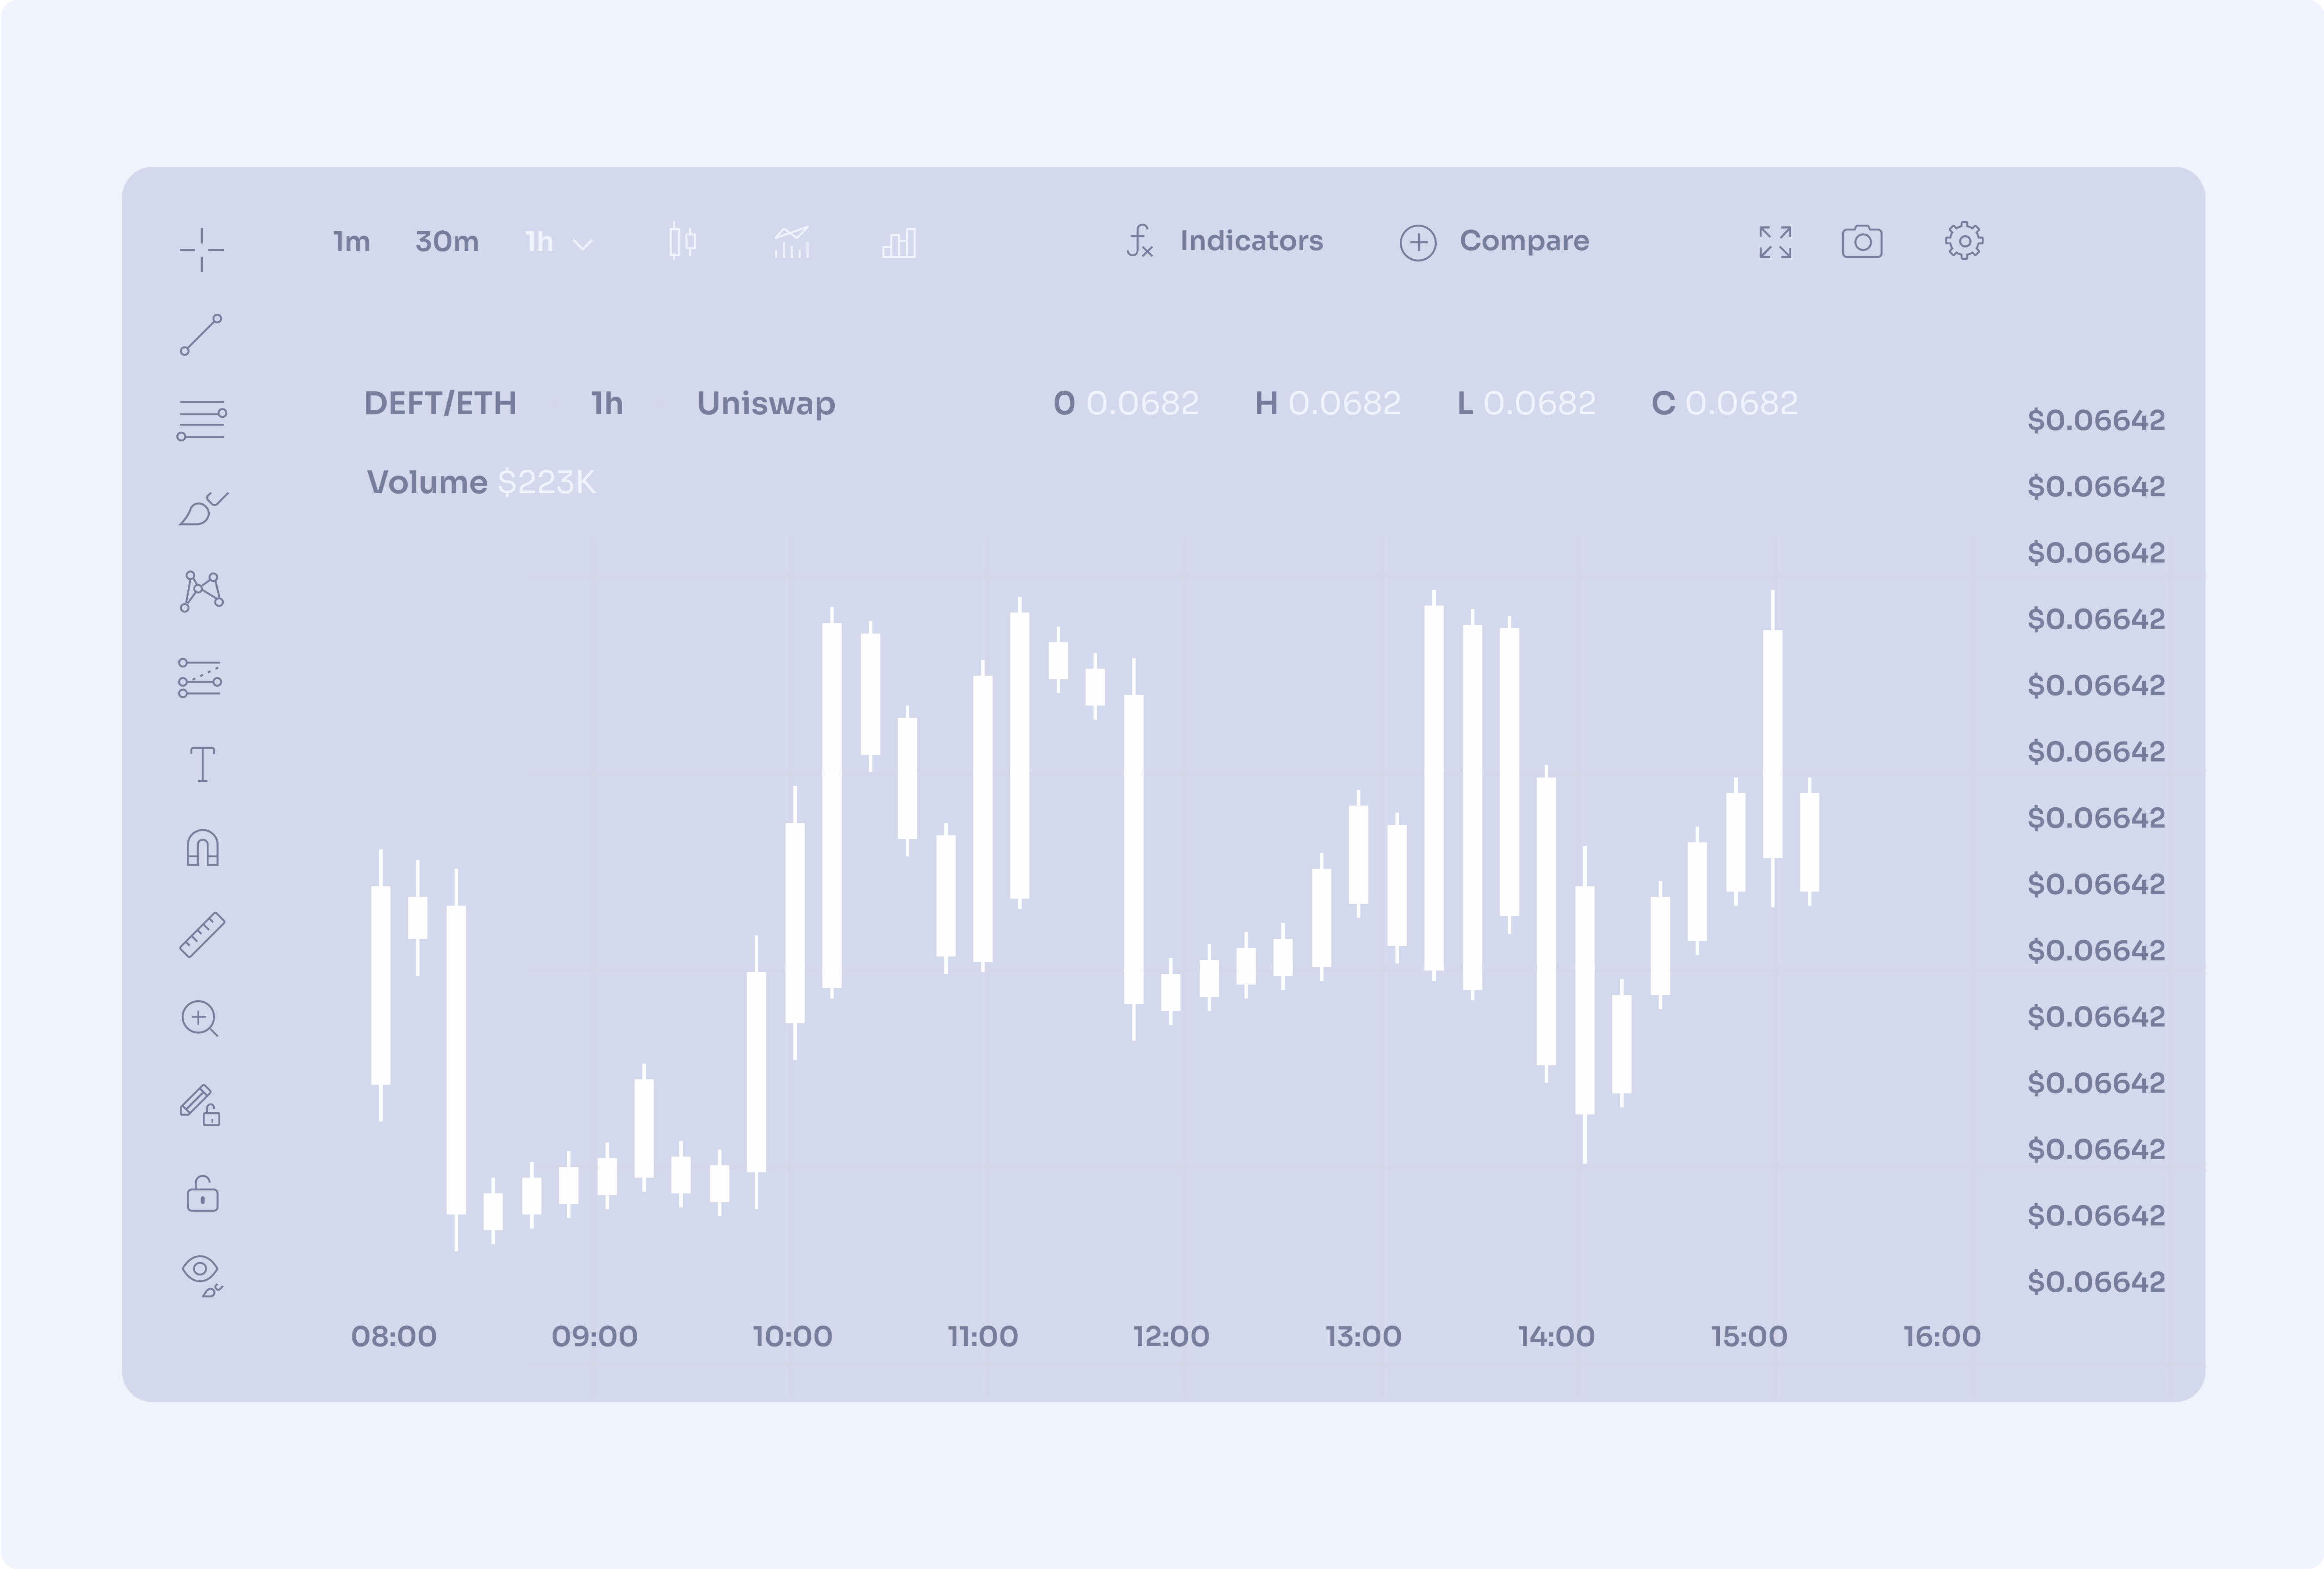Take a screenshot of the chart
2324x1569 pixels.
pos(1861,242)
